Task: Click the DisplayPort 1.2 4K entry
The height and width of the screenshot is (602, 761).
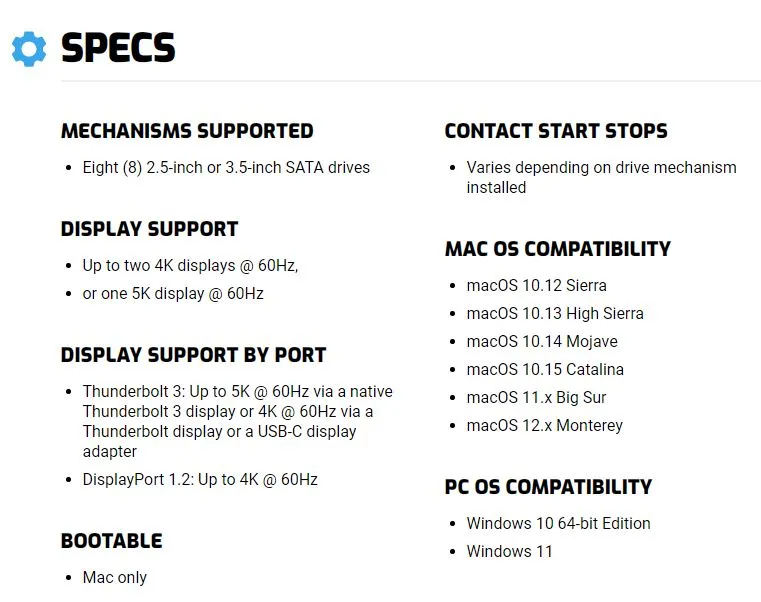Action: pyautogui.click(x=200, y=480)
